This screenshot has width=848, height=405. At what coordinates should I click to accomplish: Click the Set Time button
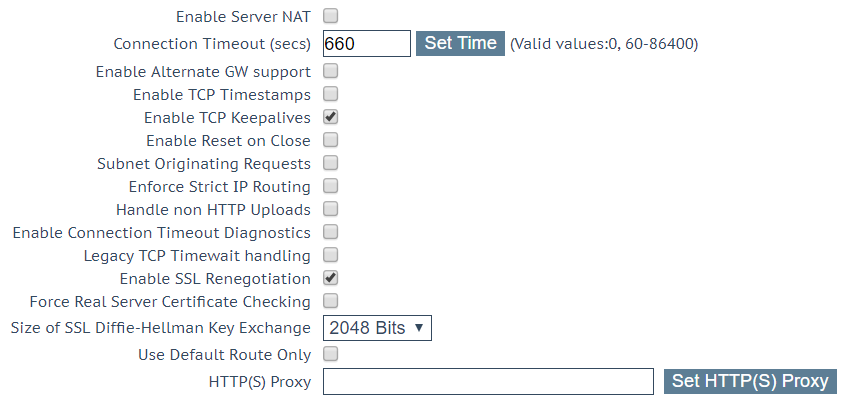[x=460, y=43]
